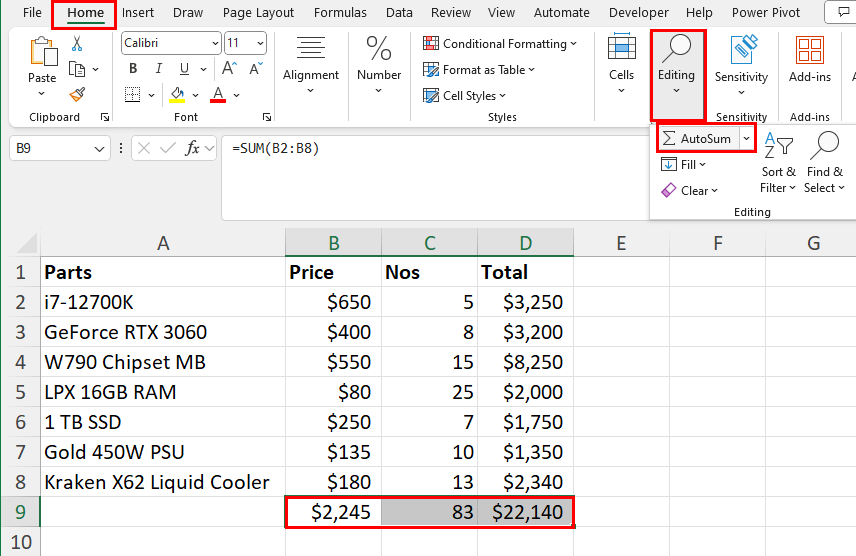Viewport: 856px width, 556px height.
Task: Click the Comments speech bubble icon
Action: [843, 12]
